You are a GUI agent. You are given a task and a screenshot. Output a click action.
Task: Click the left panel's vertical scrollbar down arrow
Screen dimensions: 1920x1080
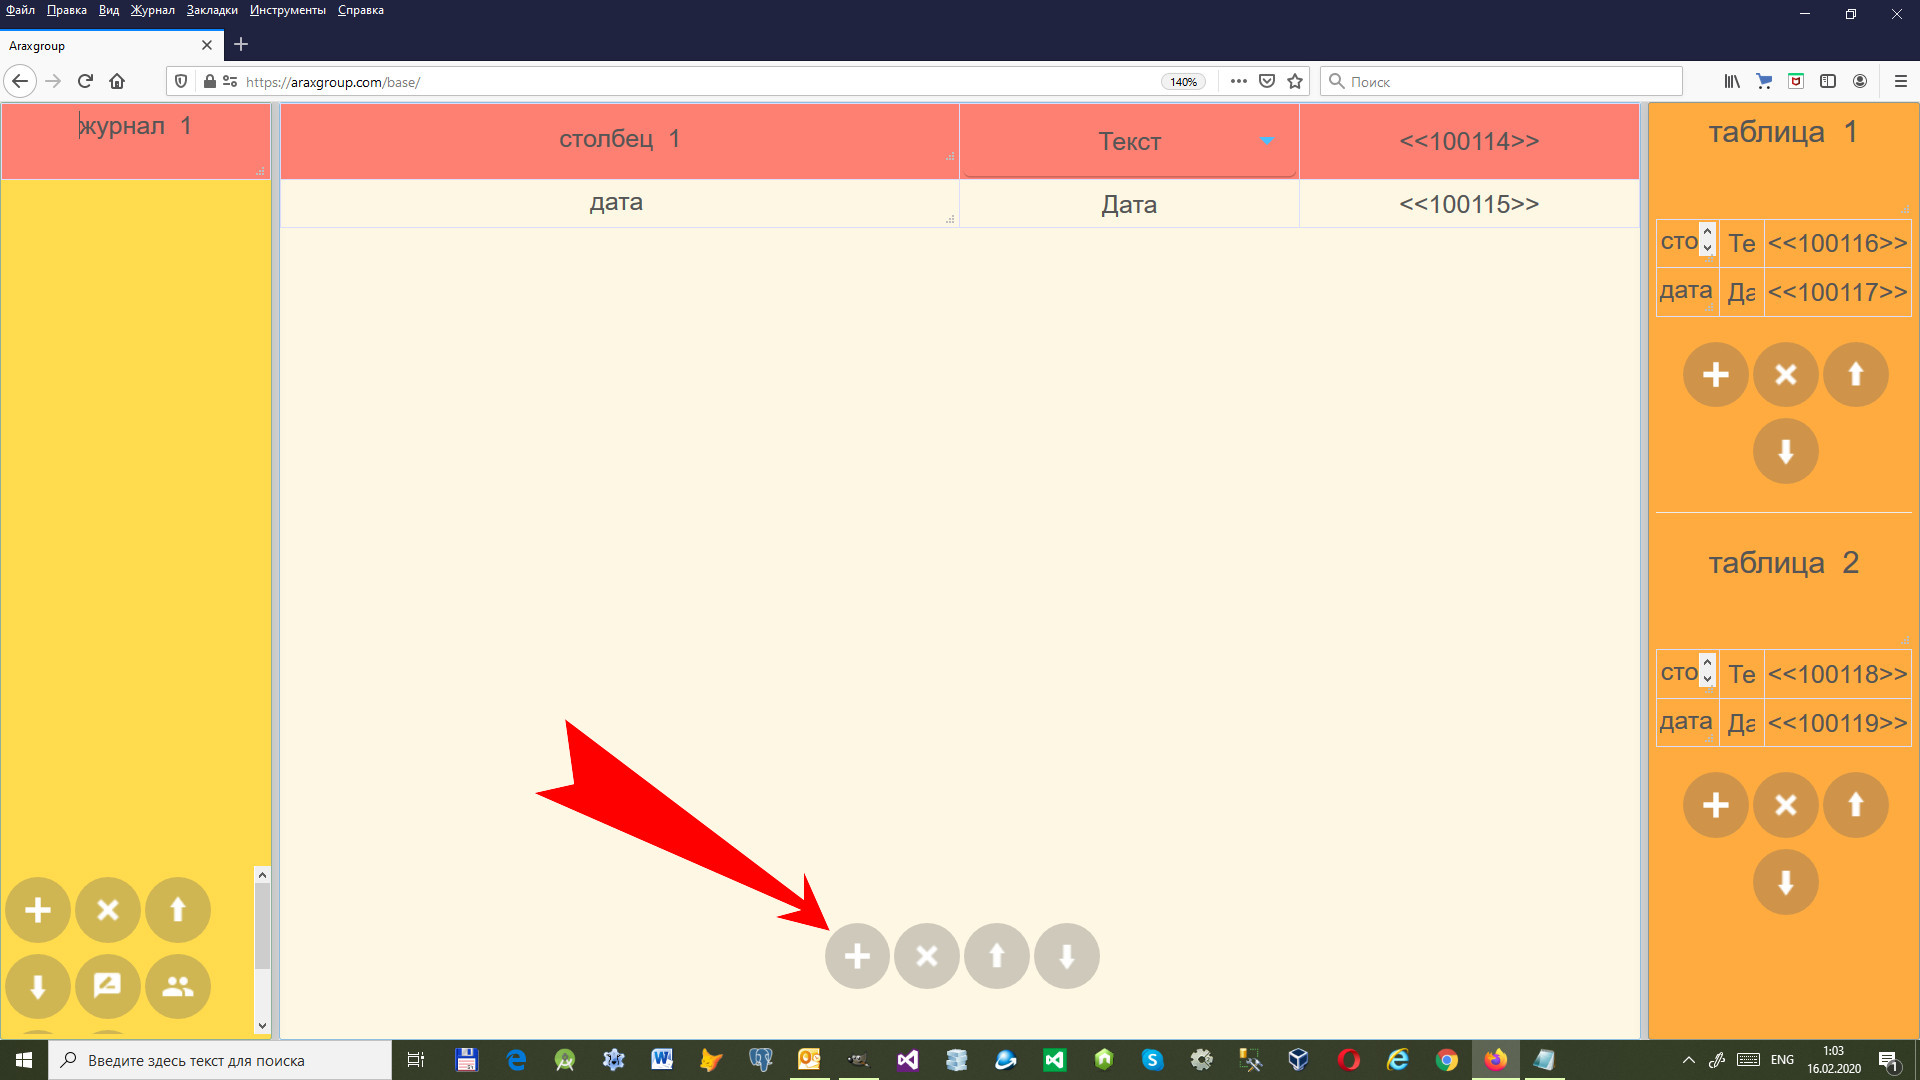click(x=262, y=1025)
